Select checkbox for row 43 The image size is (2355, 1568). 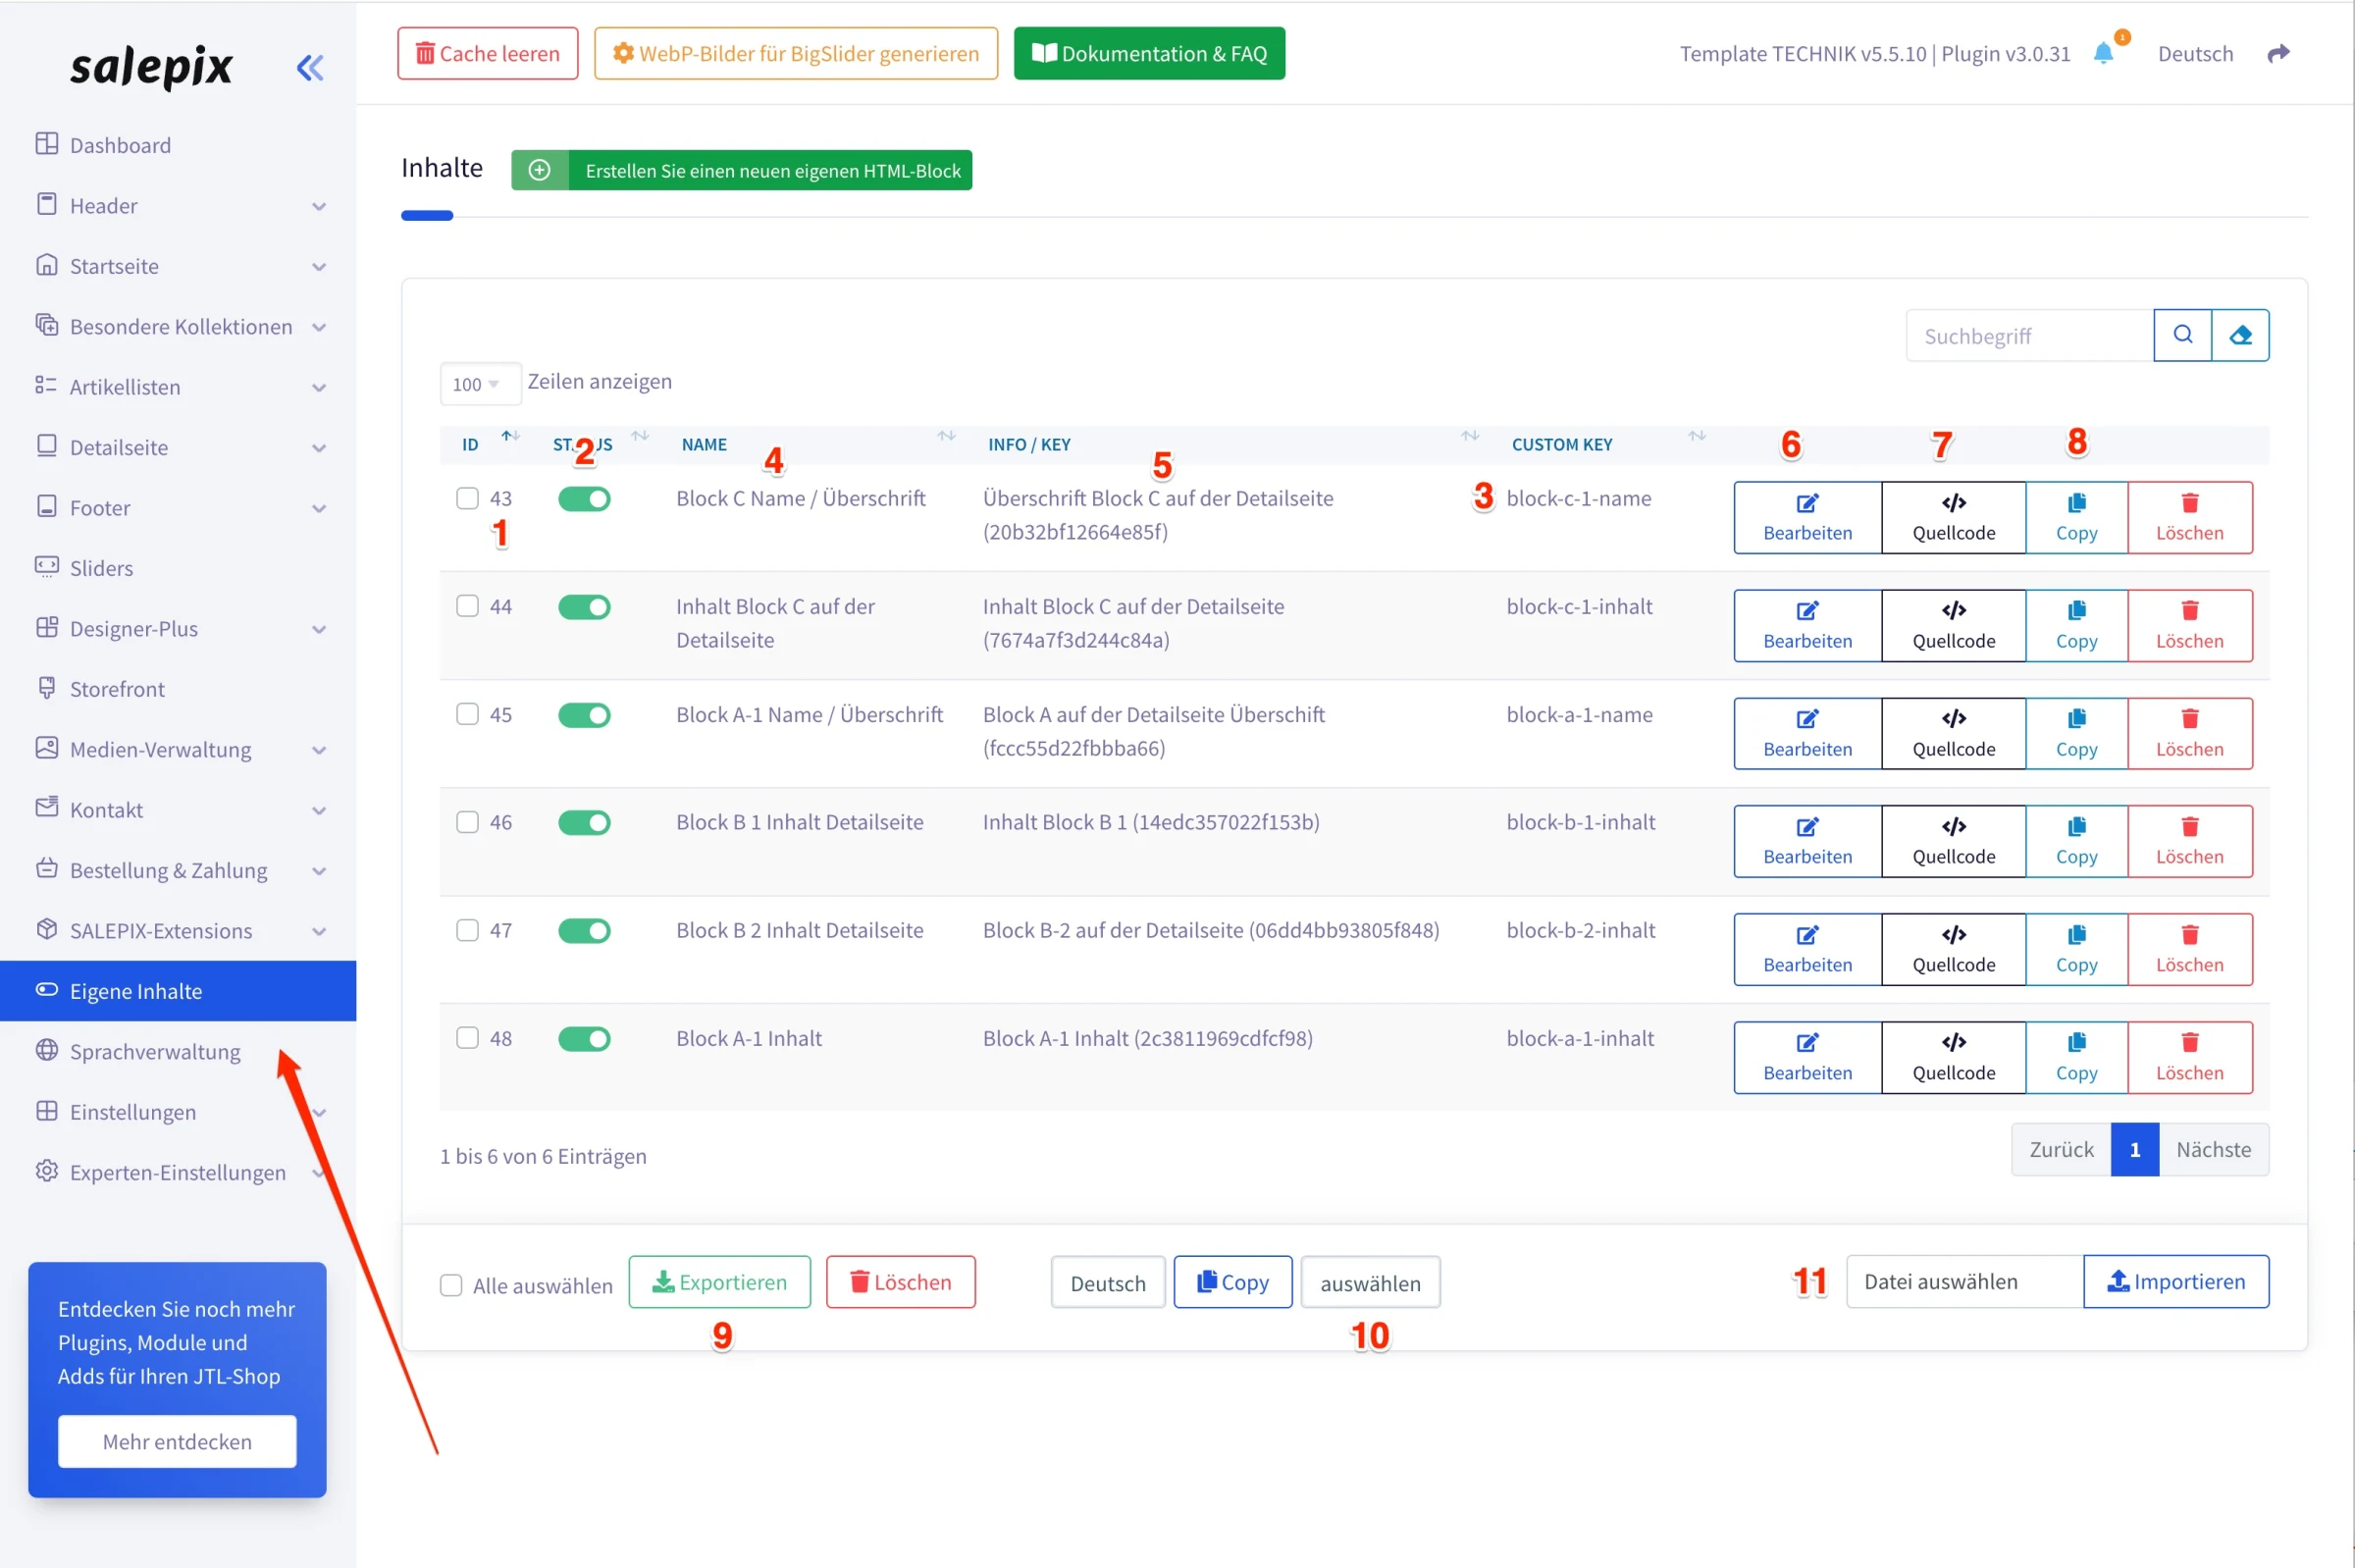tap(467, 498)
